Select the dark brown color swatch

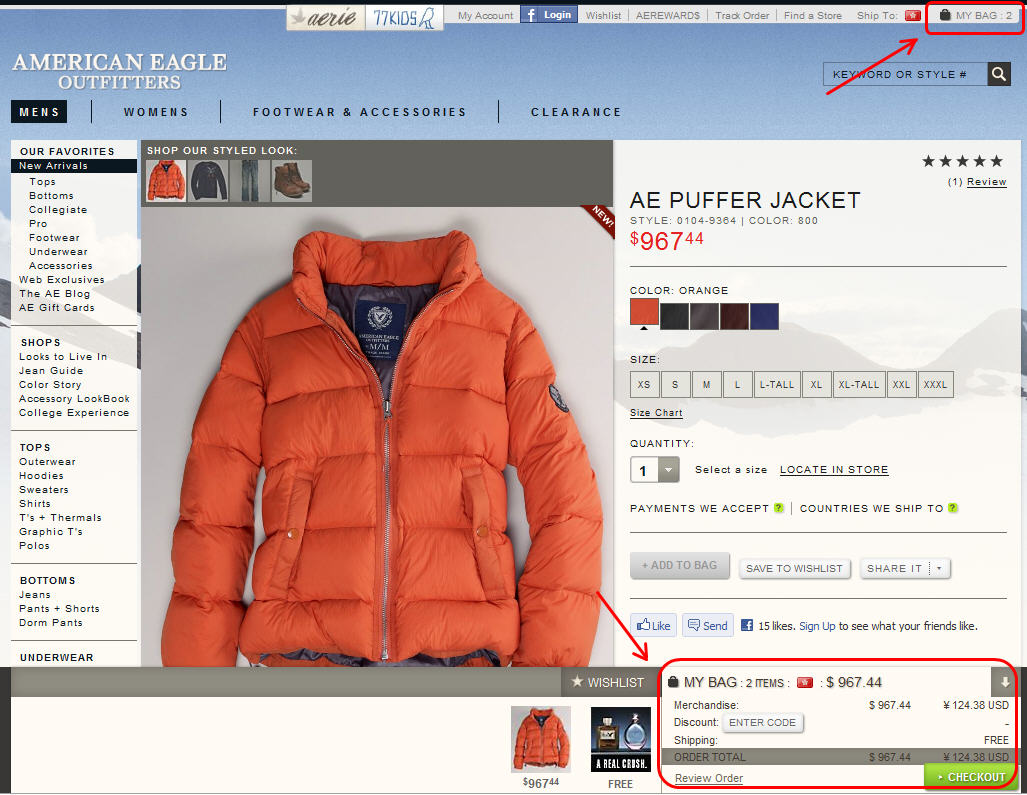(734, 316)
